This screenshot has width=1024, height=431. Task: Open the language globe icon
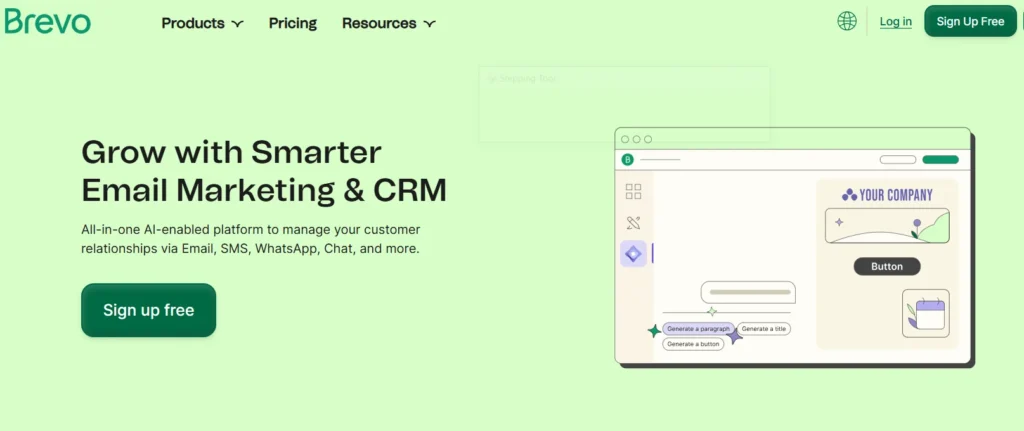click(846, 21)
